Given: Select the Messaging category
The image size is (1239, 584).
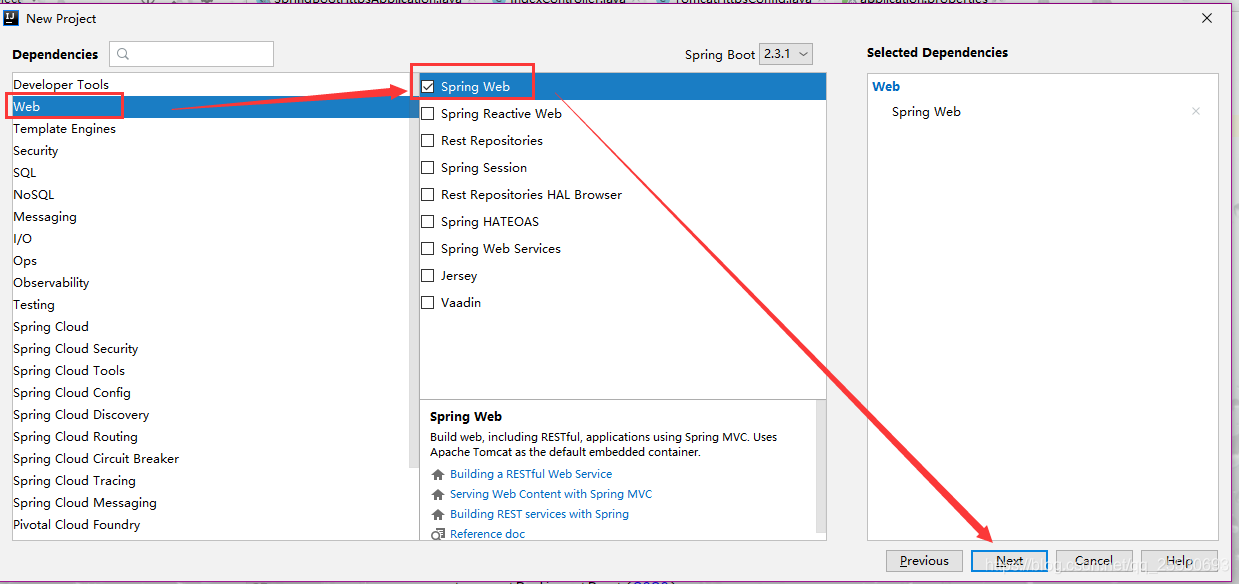Looking at the screenshot, I should point(210,217).
